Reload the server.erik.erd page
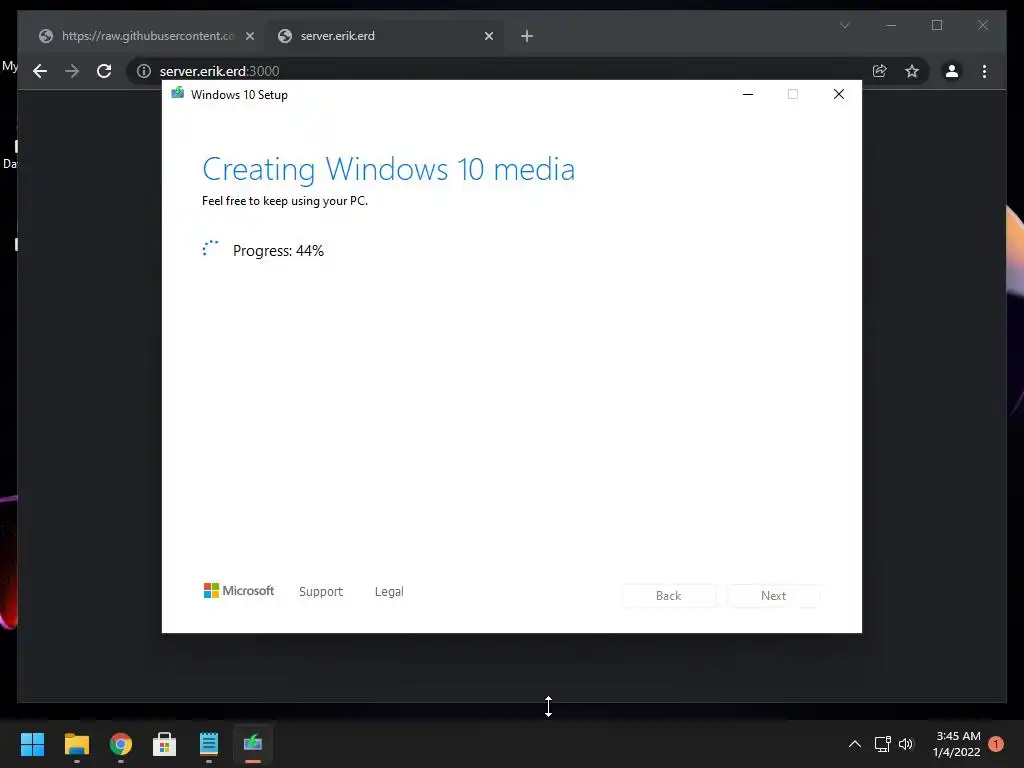The width and height of the screenshot is (1024, 768). [x=104, y=71]
